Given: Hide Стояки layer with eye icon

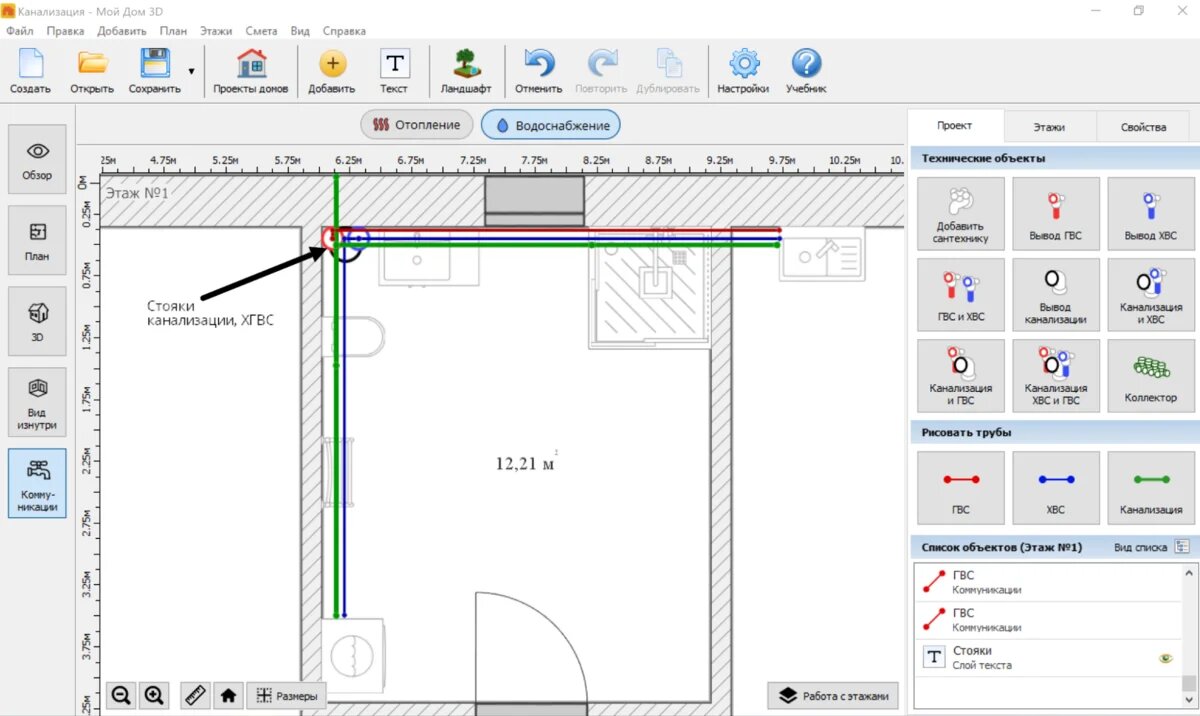Looking at the screenshot, I should tap(1165, 658).
